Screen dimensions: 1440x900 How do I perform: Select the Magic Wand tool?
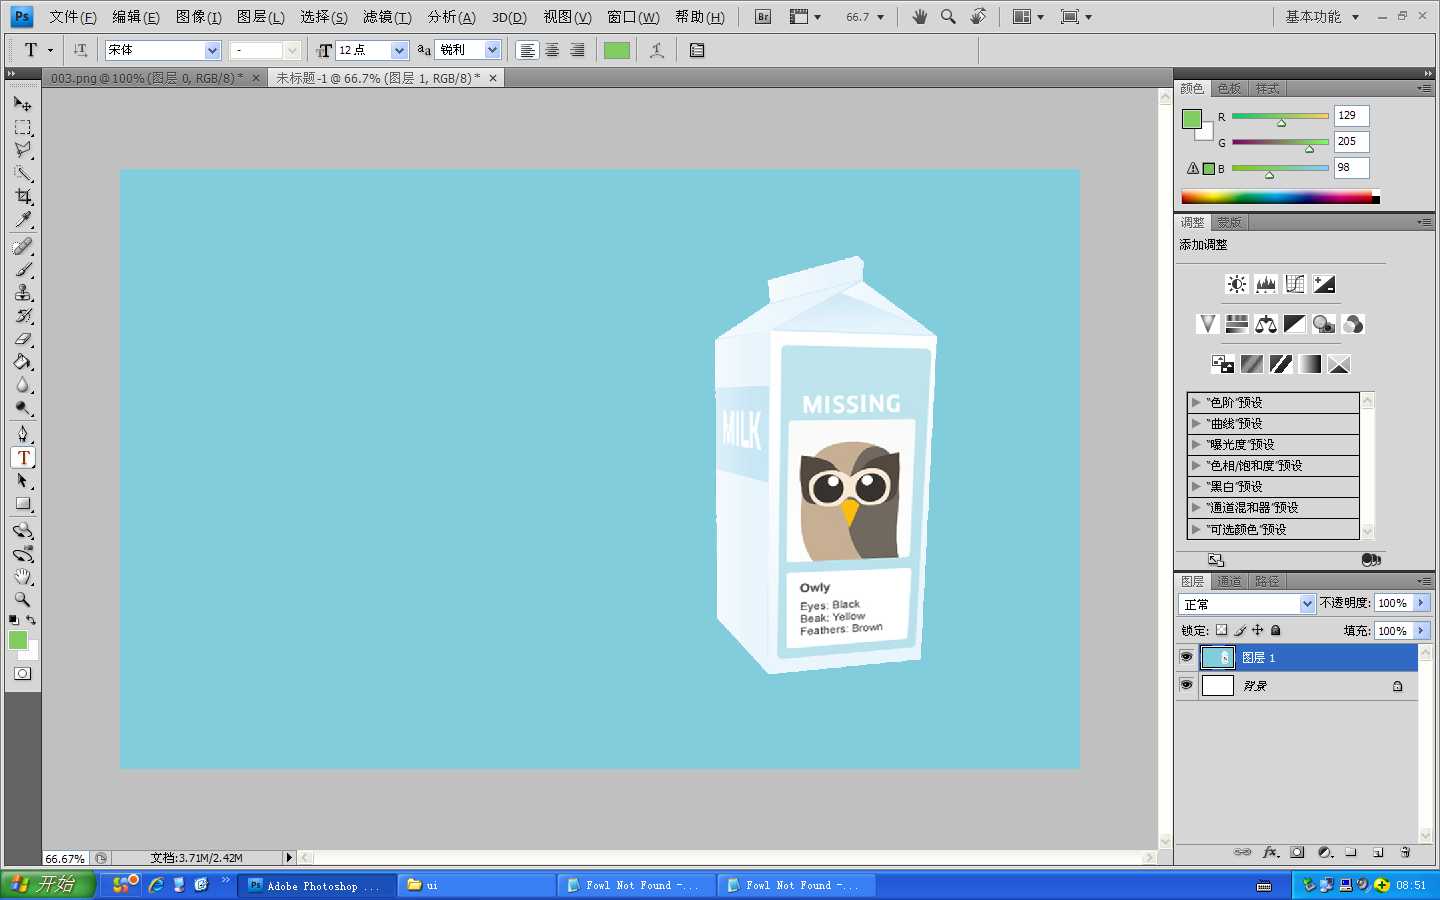point(23,173)
